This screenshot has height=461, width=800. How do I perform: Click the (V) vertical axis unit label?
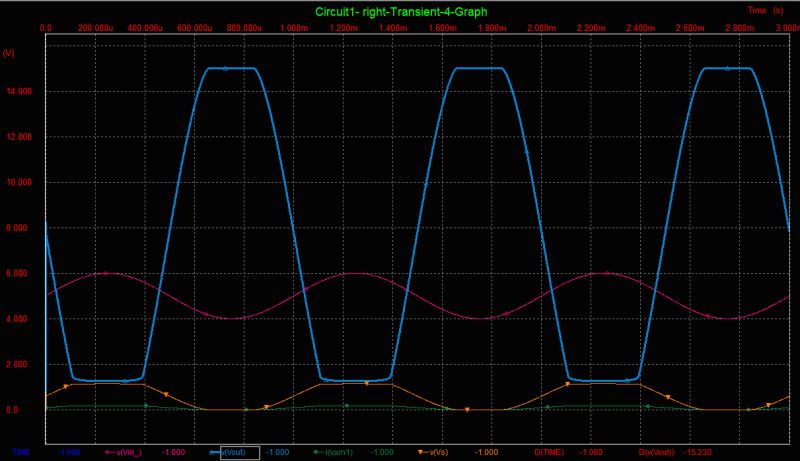coord(9,53)
